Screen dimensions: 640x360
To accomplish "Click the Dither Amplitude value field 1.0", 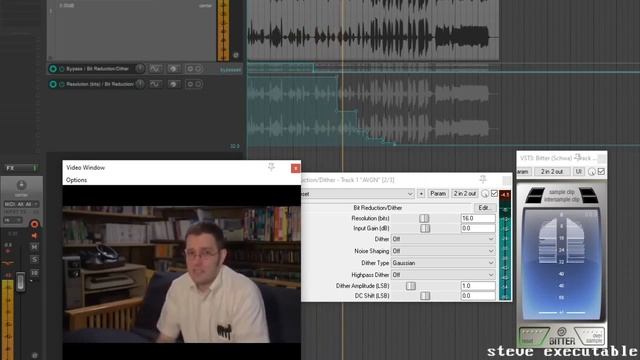I will pyautogui.click(x=478, y=286).
